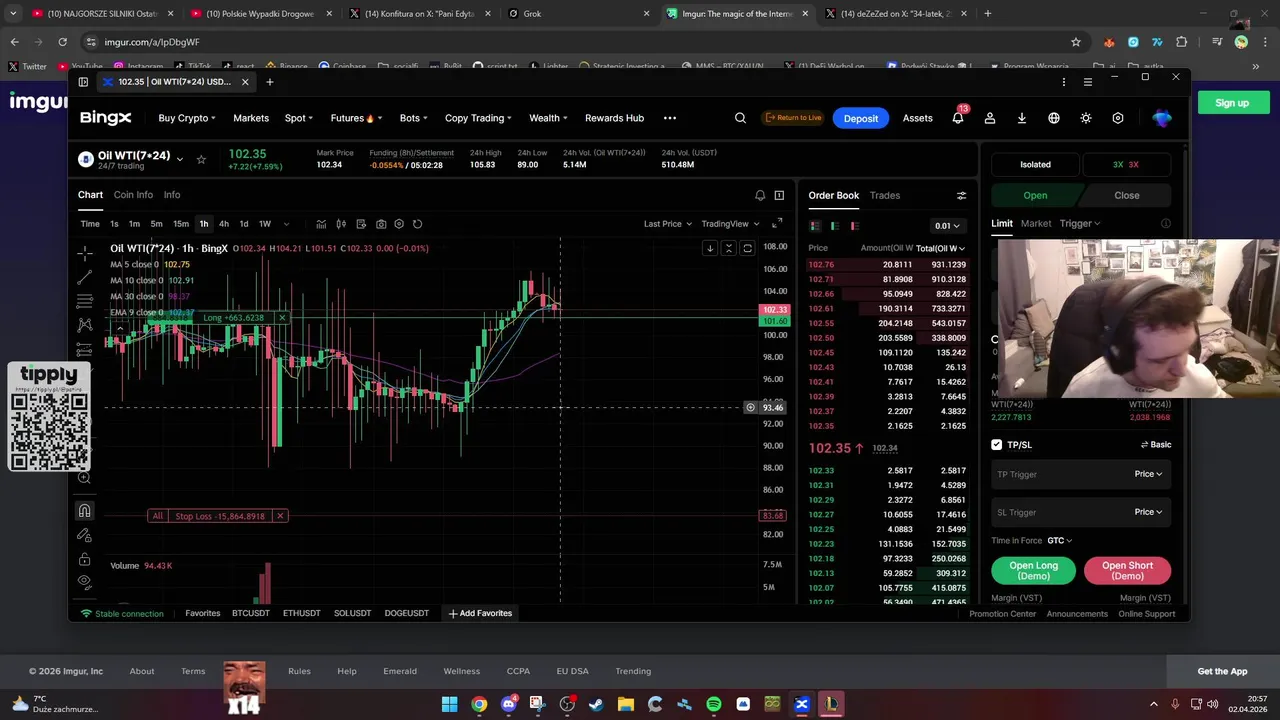Expand the Futures dropdown menu
Screen dimensions: 1280x720
(356, 118)
